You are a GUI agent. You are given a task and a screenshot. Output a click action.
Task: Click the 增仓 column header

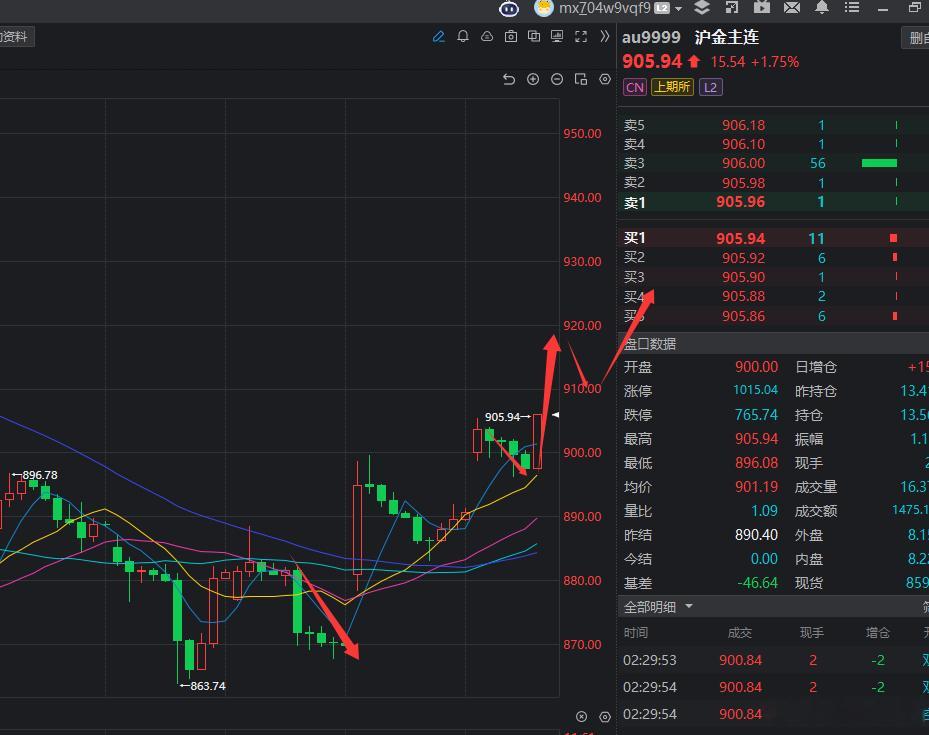click(x=877, y=633)
